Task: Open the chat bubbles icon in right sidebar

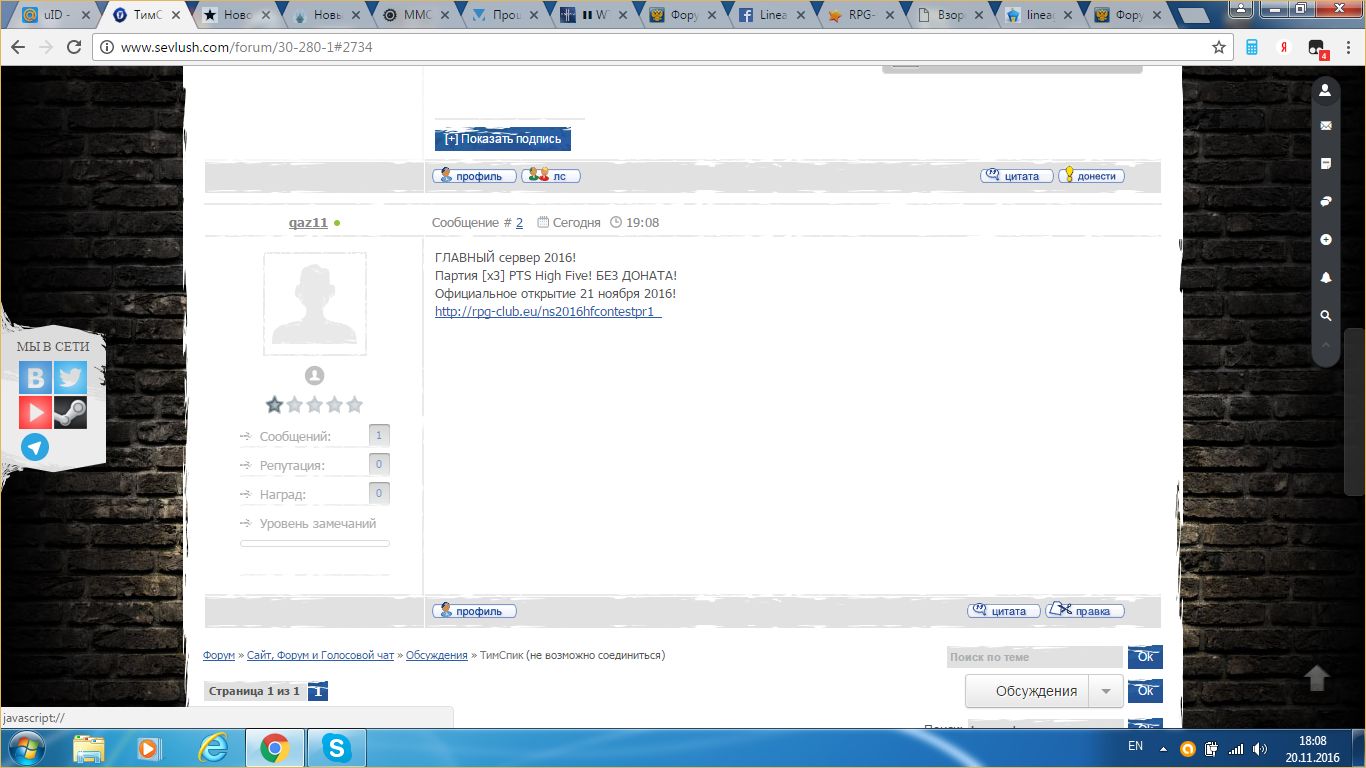Action: pos(1326,201)
